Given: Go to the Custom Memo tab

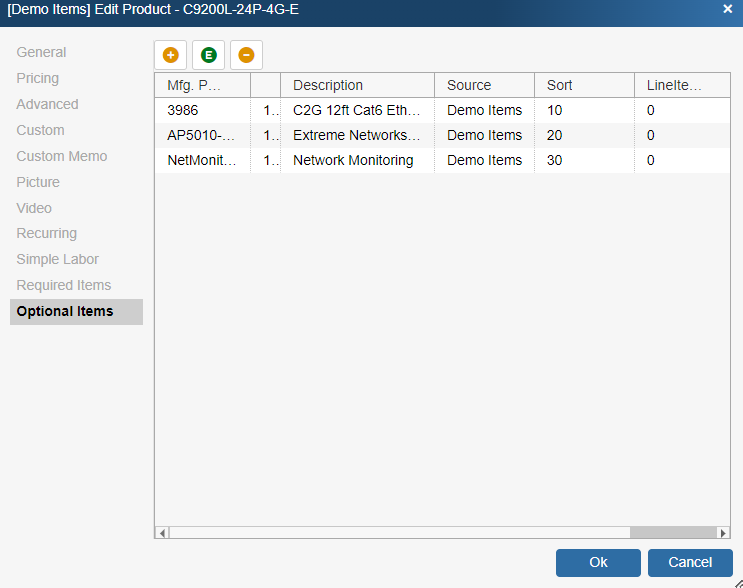Looking at the screenshot, I should coord(61,156).
